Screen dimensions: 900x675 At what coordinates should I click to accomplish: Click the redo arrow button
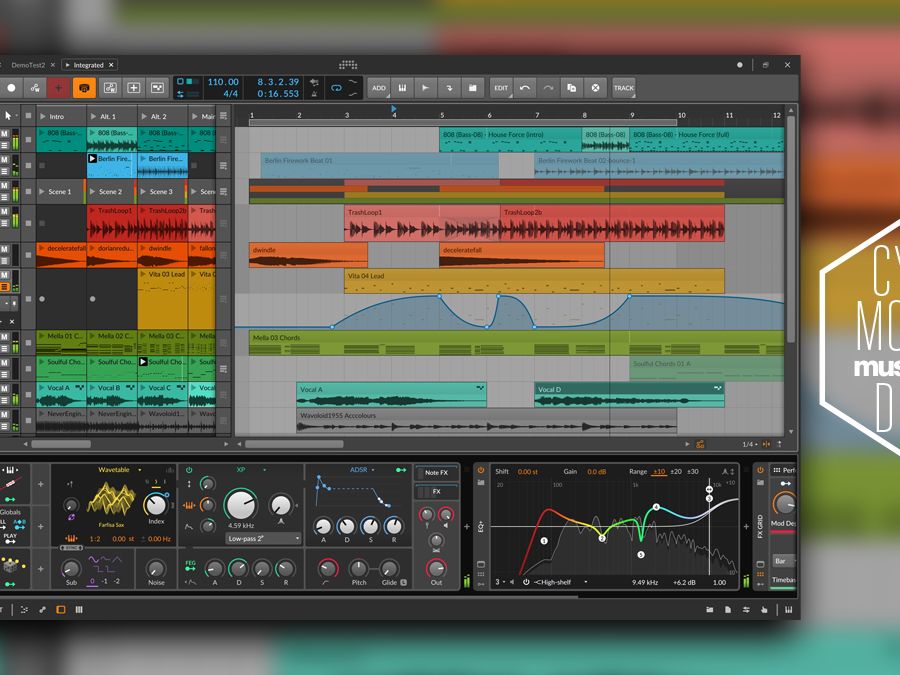click(x=548, y=88)
